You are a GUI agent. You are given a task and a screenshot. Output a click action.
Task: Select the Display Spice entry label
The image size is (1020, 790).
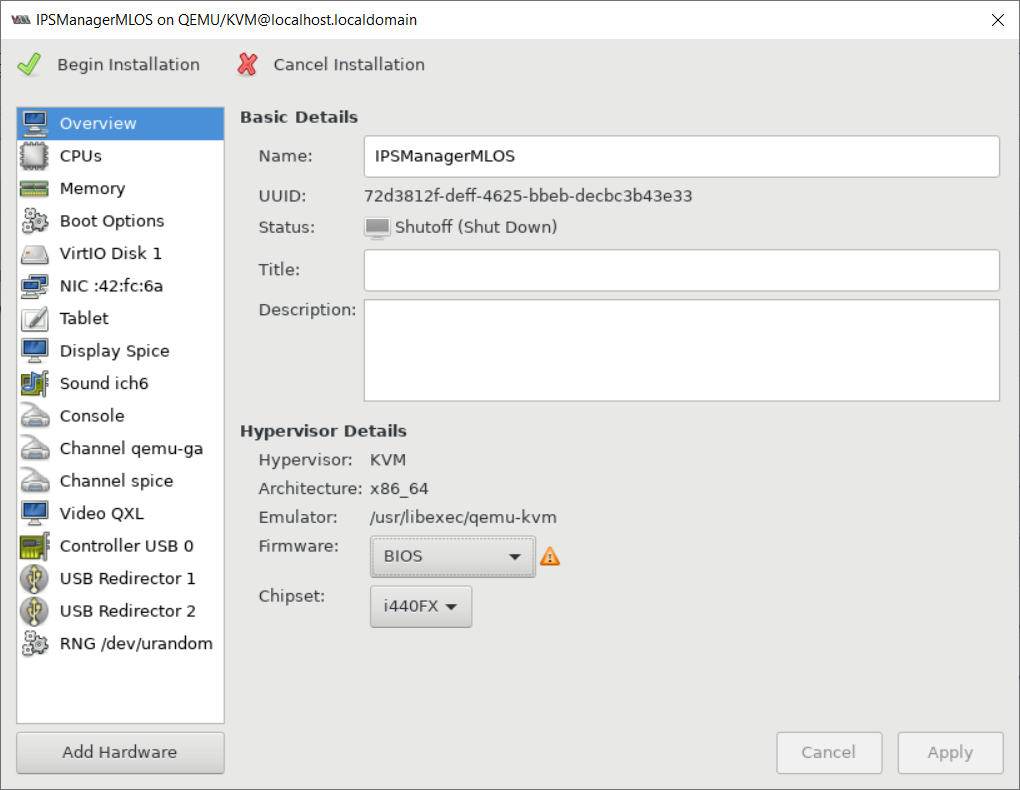tap(114, 351)
